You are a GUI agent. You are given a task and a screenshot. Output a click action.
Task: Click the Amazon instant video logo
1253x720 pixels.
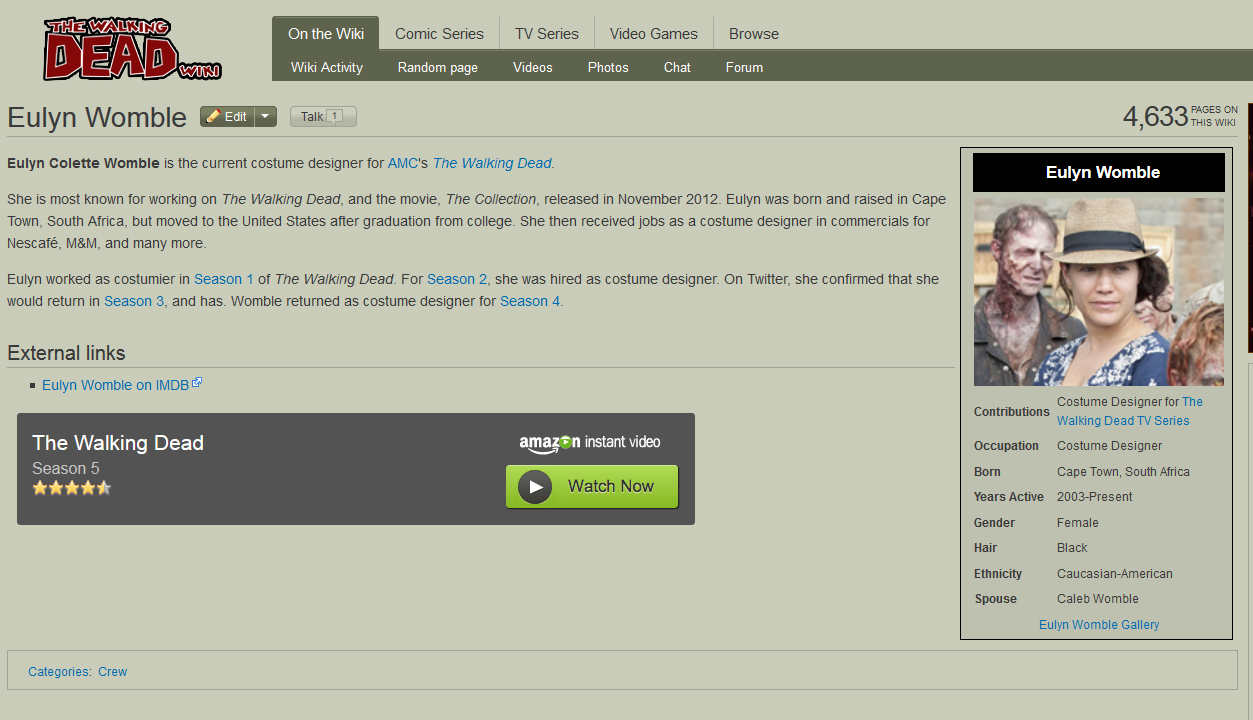coord(590,442)
